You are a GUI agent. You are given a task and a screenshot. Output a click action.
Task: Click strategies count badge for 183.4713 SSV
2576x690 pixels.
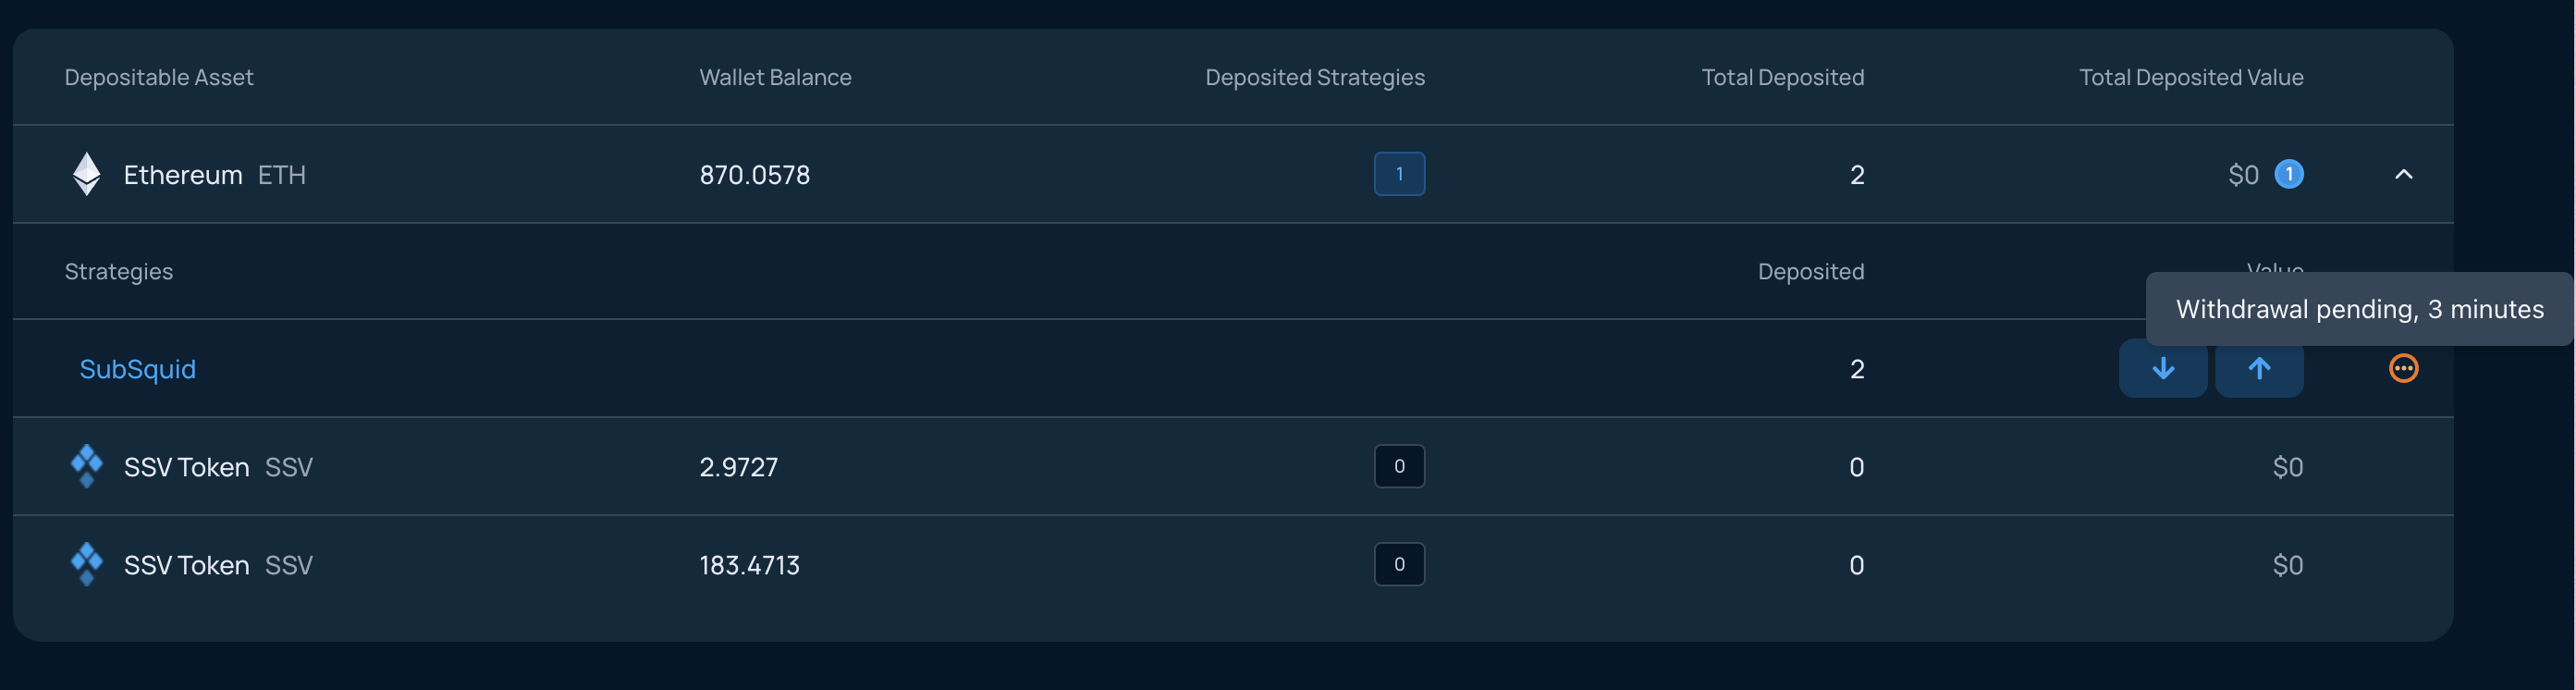point(1399,564)
